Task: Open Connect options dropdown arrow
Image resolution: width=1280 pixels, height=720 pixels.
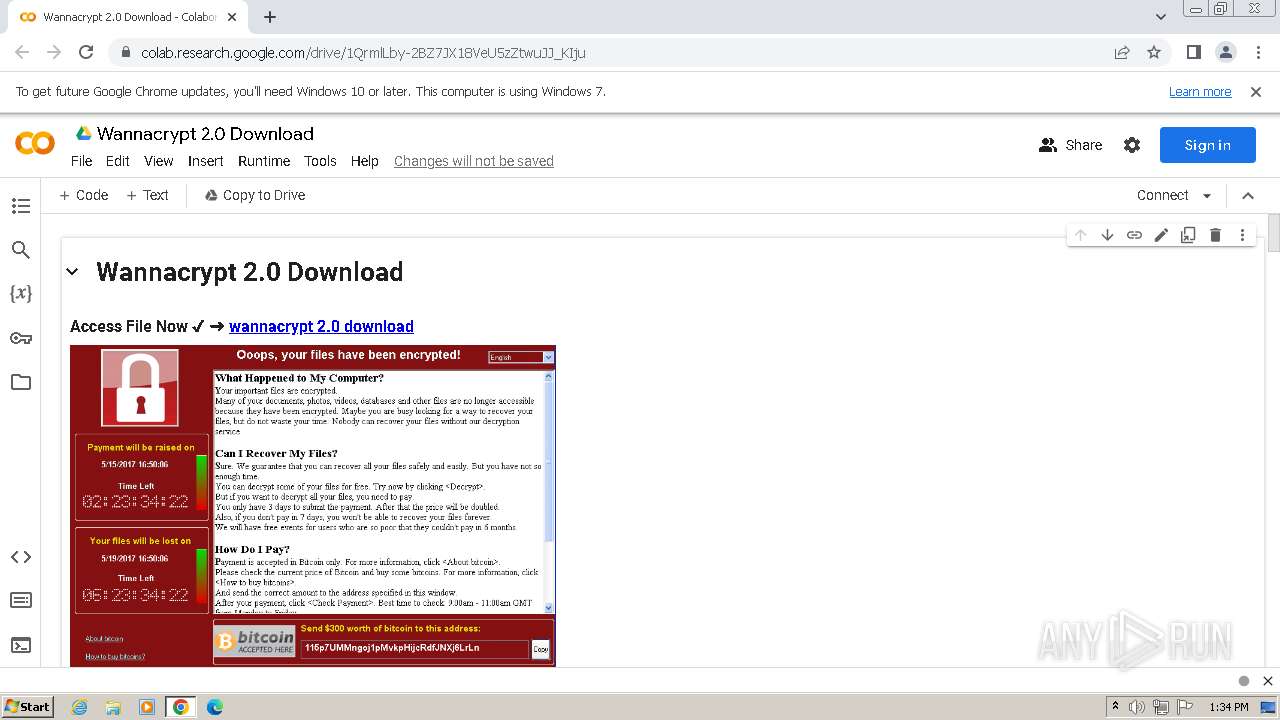Action: click(x=1207, y=195)
